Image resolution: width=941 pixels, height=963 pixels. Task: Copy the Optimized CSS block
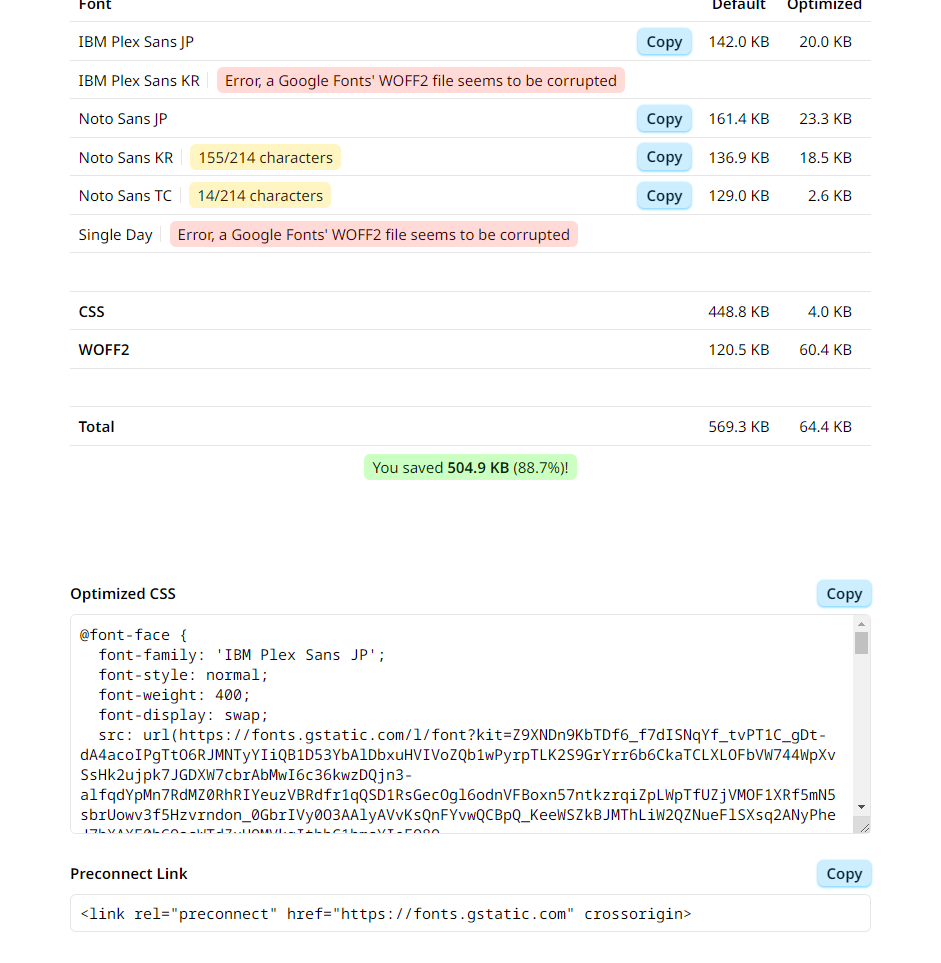click(844, 594)
